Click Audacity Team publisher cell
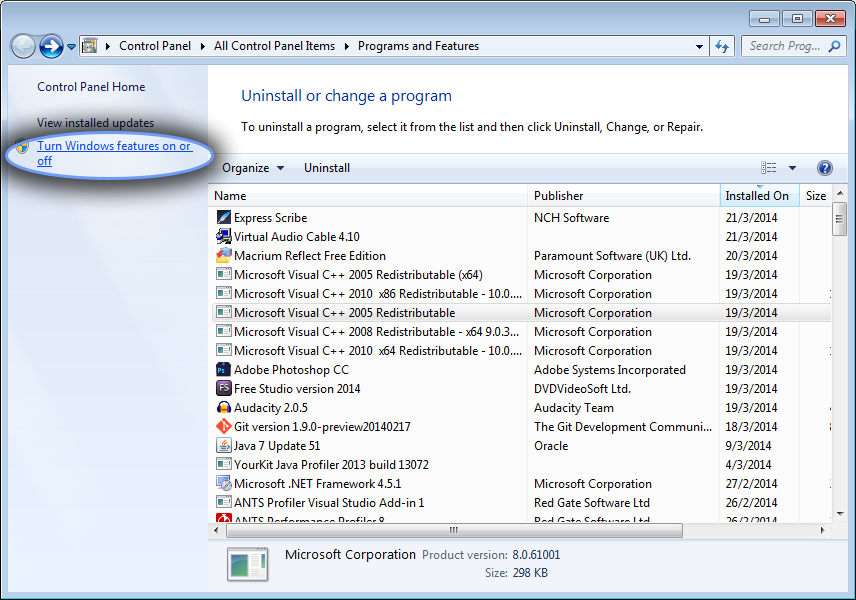 click(x=573, y=408)
